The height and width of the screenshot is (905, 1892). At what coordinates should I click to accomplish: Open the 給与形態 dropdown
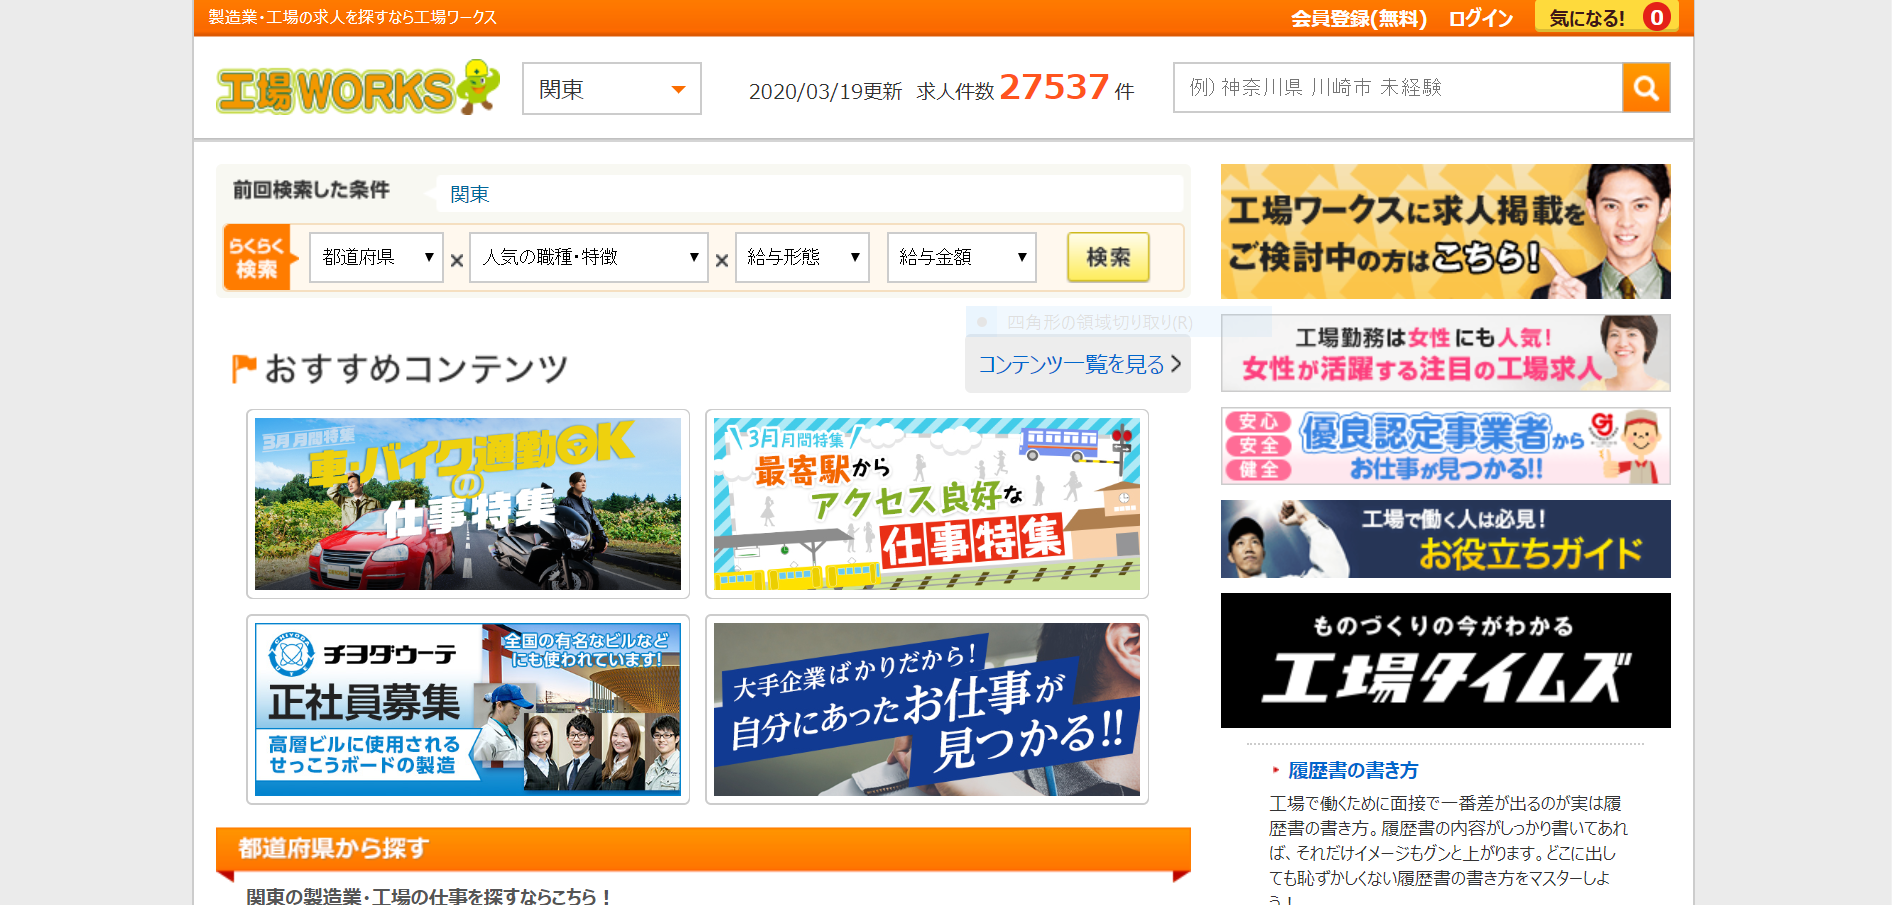(x=802, y=258)
